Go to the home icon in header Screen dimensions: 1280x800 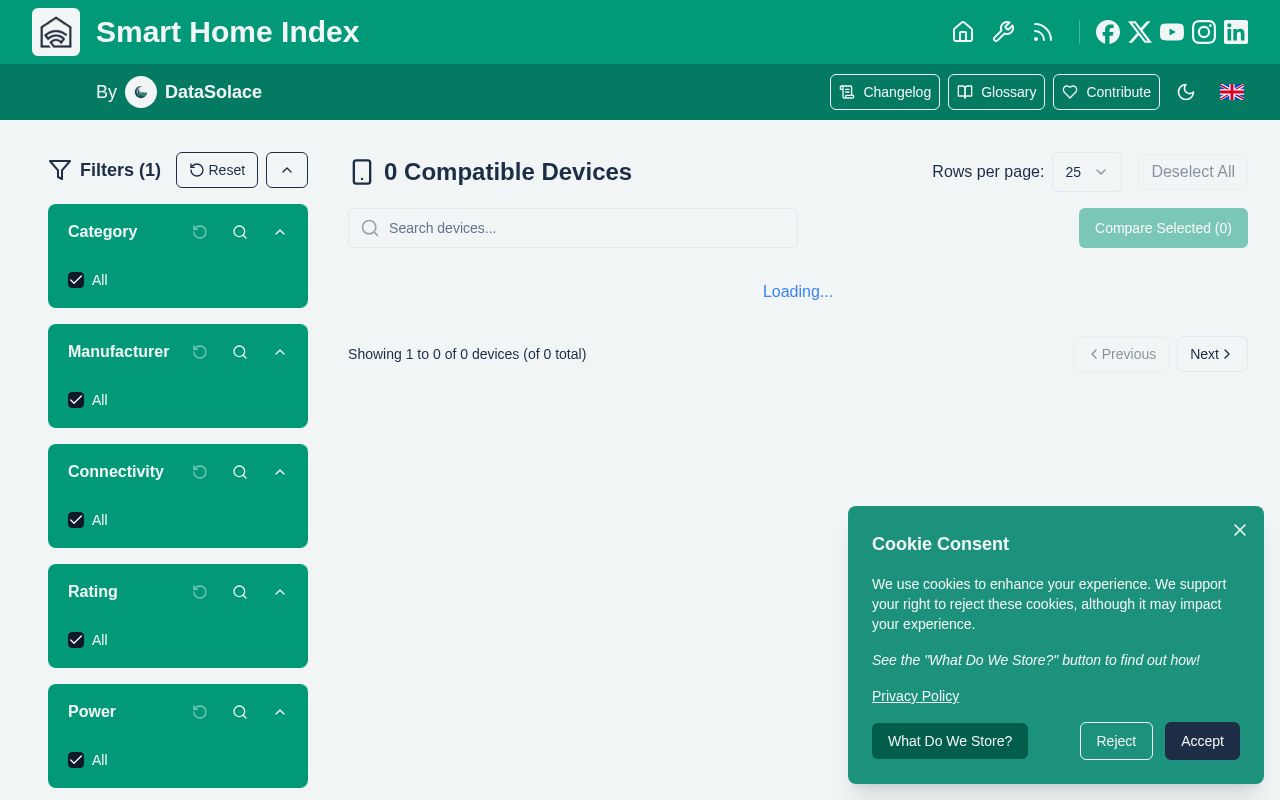963,32
